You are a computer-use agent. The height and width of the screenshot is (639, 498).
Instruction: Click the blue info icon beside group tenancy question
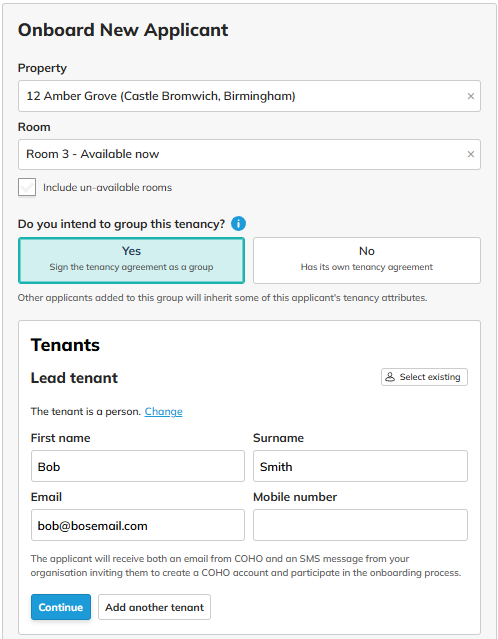point(238,223)
